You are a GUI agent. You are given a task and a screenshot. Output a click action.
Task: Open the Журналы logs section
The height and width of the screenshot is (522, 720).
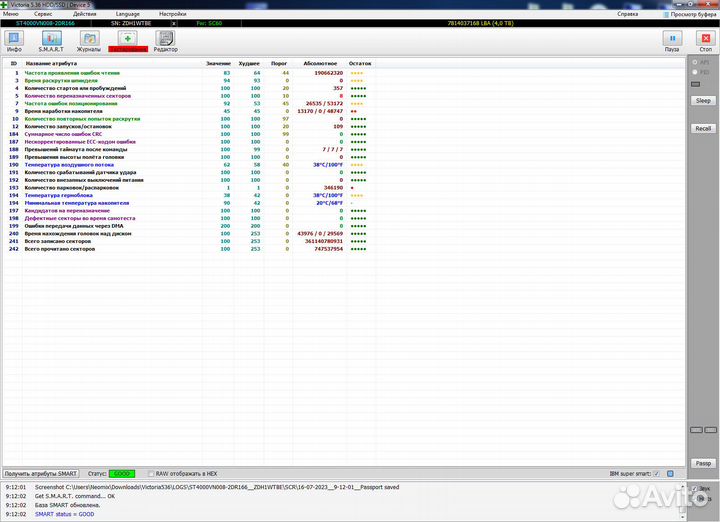point(89,41)
